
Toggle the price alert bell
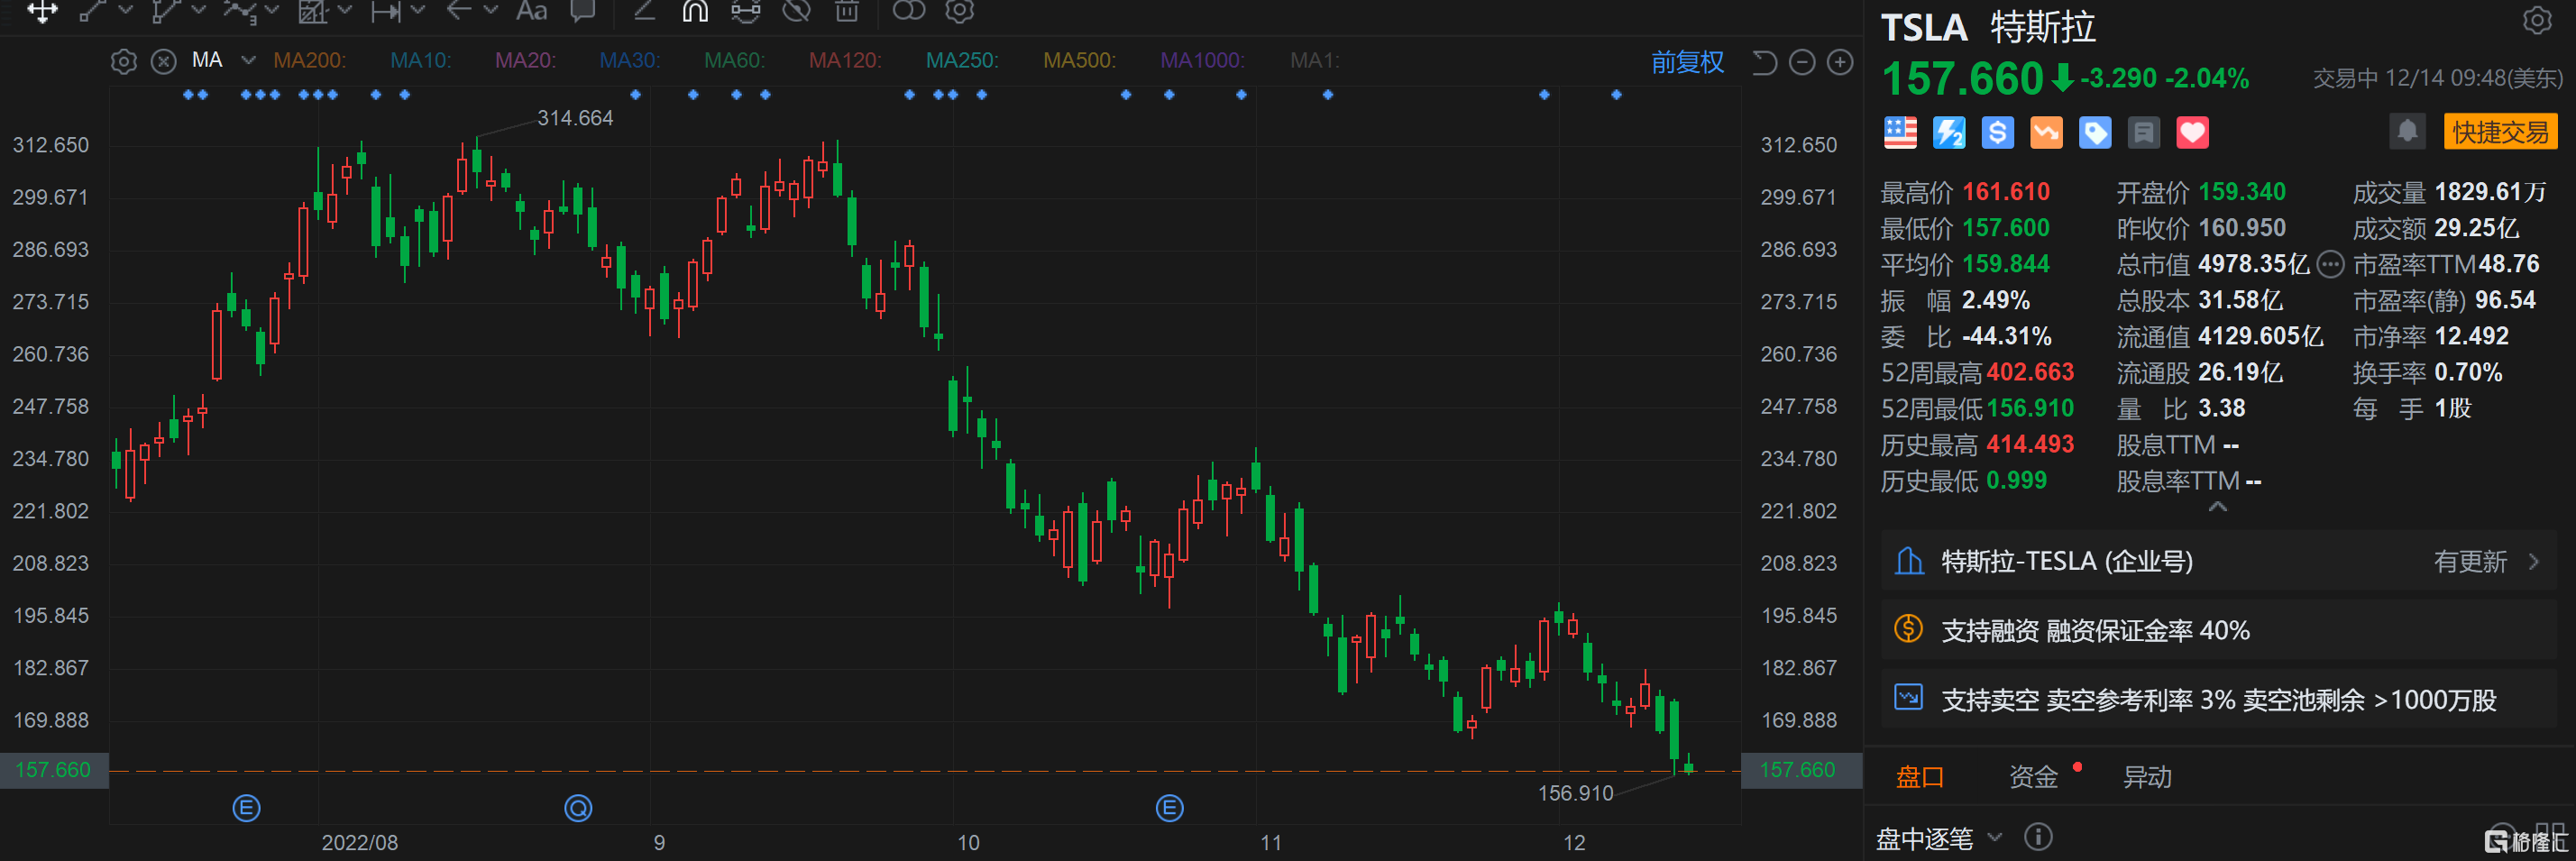2407,131
